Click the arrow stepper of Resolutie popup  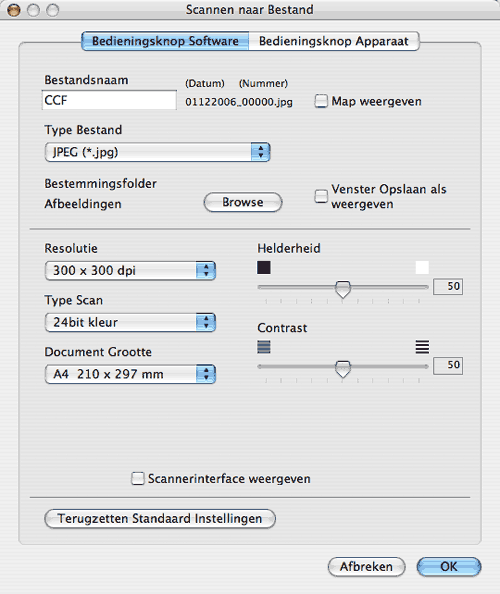(206, 270)
